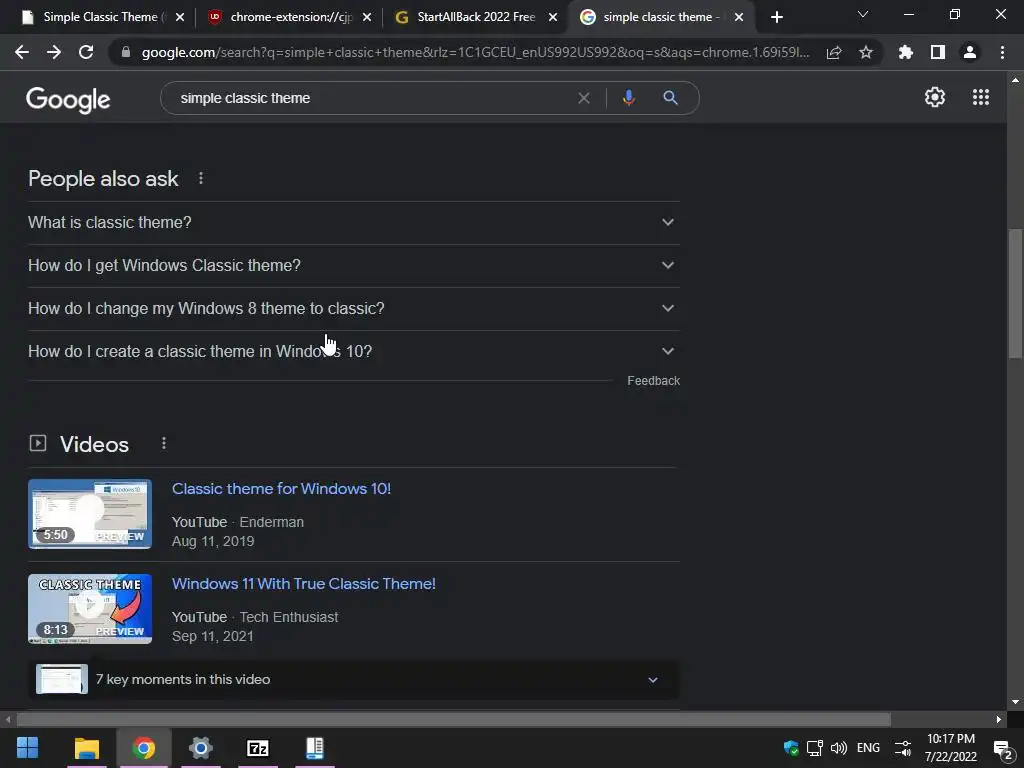The height and width of the screenshot is (768, 1024).
Task: Open the tab search dropdown
Action: coord(863,14)
